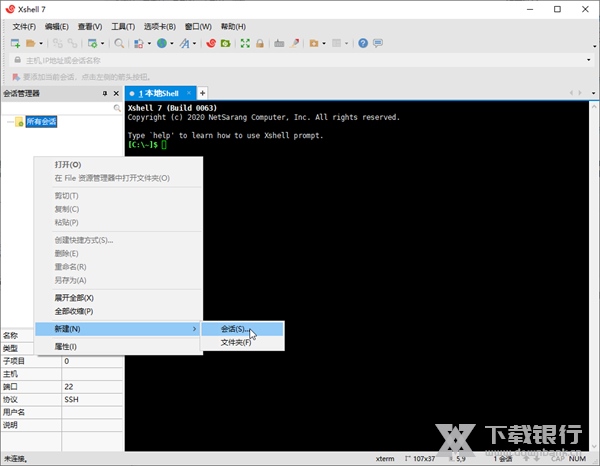
Task: Open the 查看(V) menu
Action: pyautogui.click(x=90, y=26)
